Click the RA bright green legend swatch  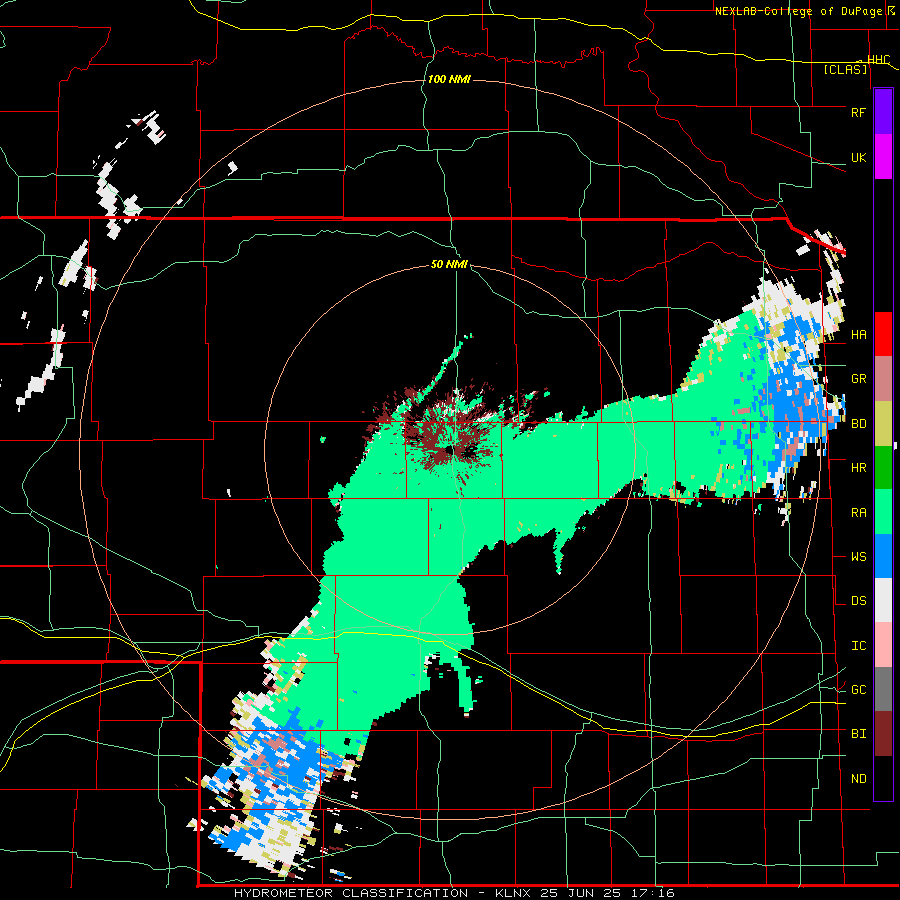883,512
